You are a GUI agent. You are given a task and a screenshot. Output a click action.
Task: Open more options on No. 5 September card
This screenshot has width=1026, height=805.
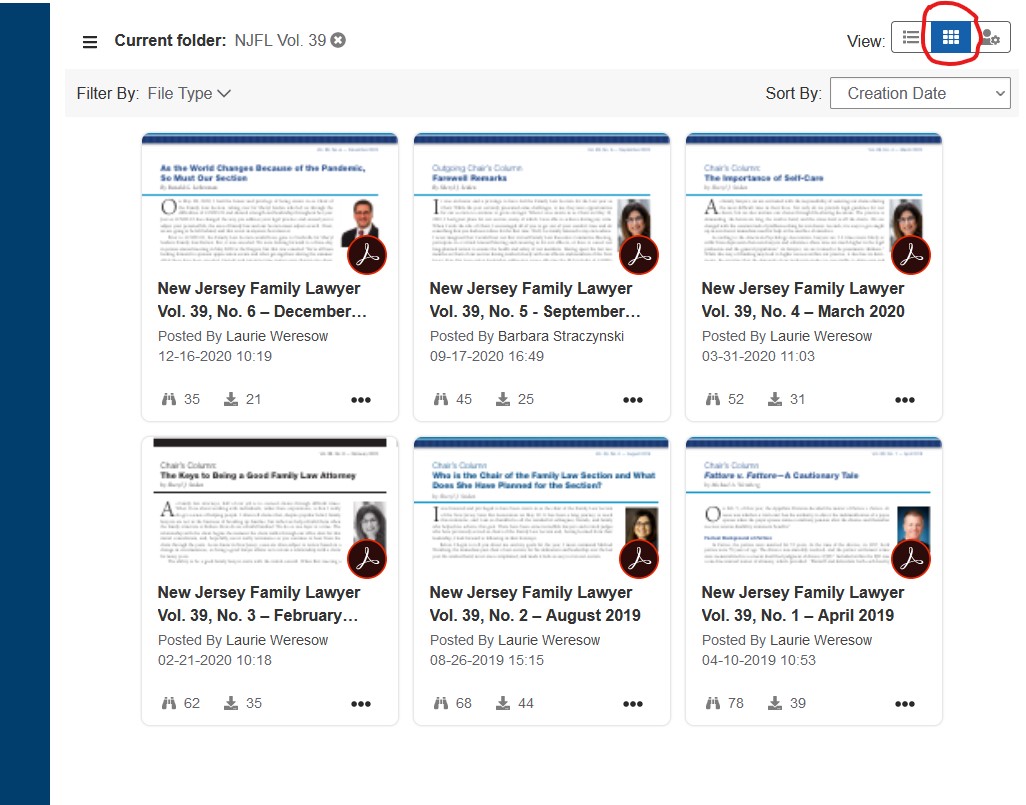pyautogui.click(x=633, y=400)
